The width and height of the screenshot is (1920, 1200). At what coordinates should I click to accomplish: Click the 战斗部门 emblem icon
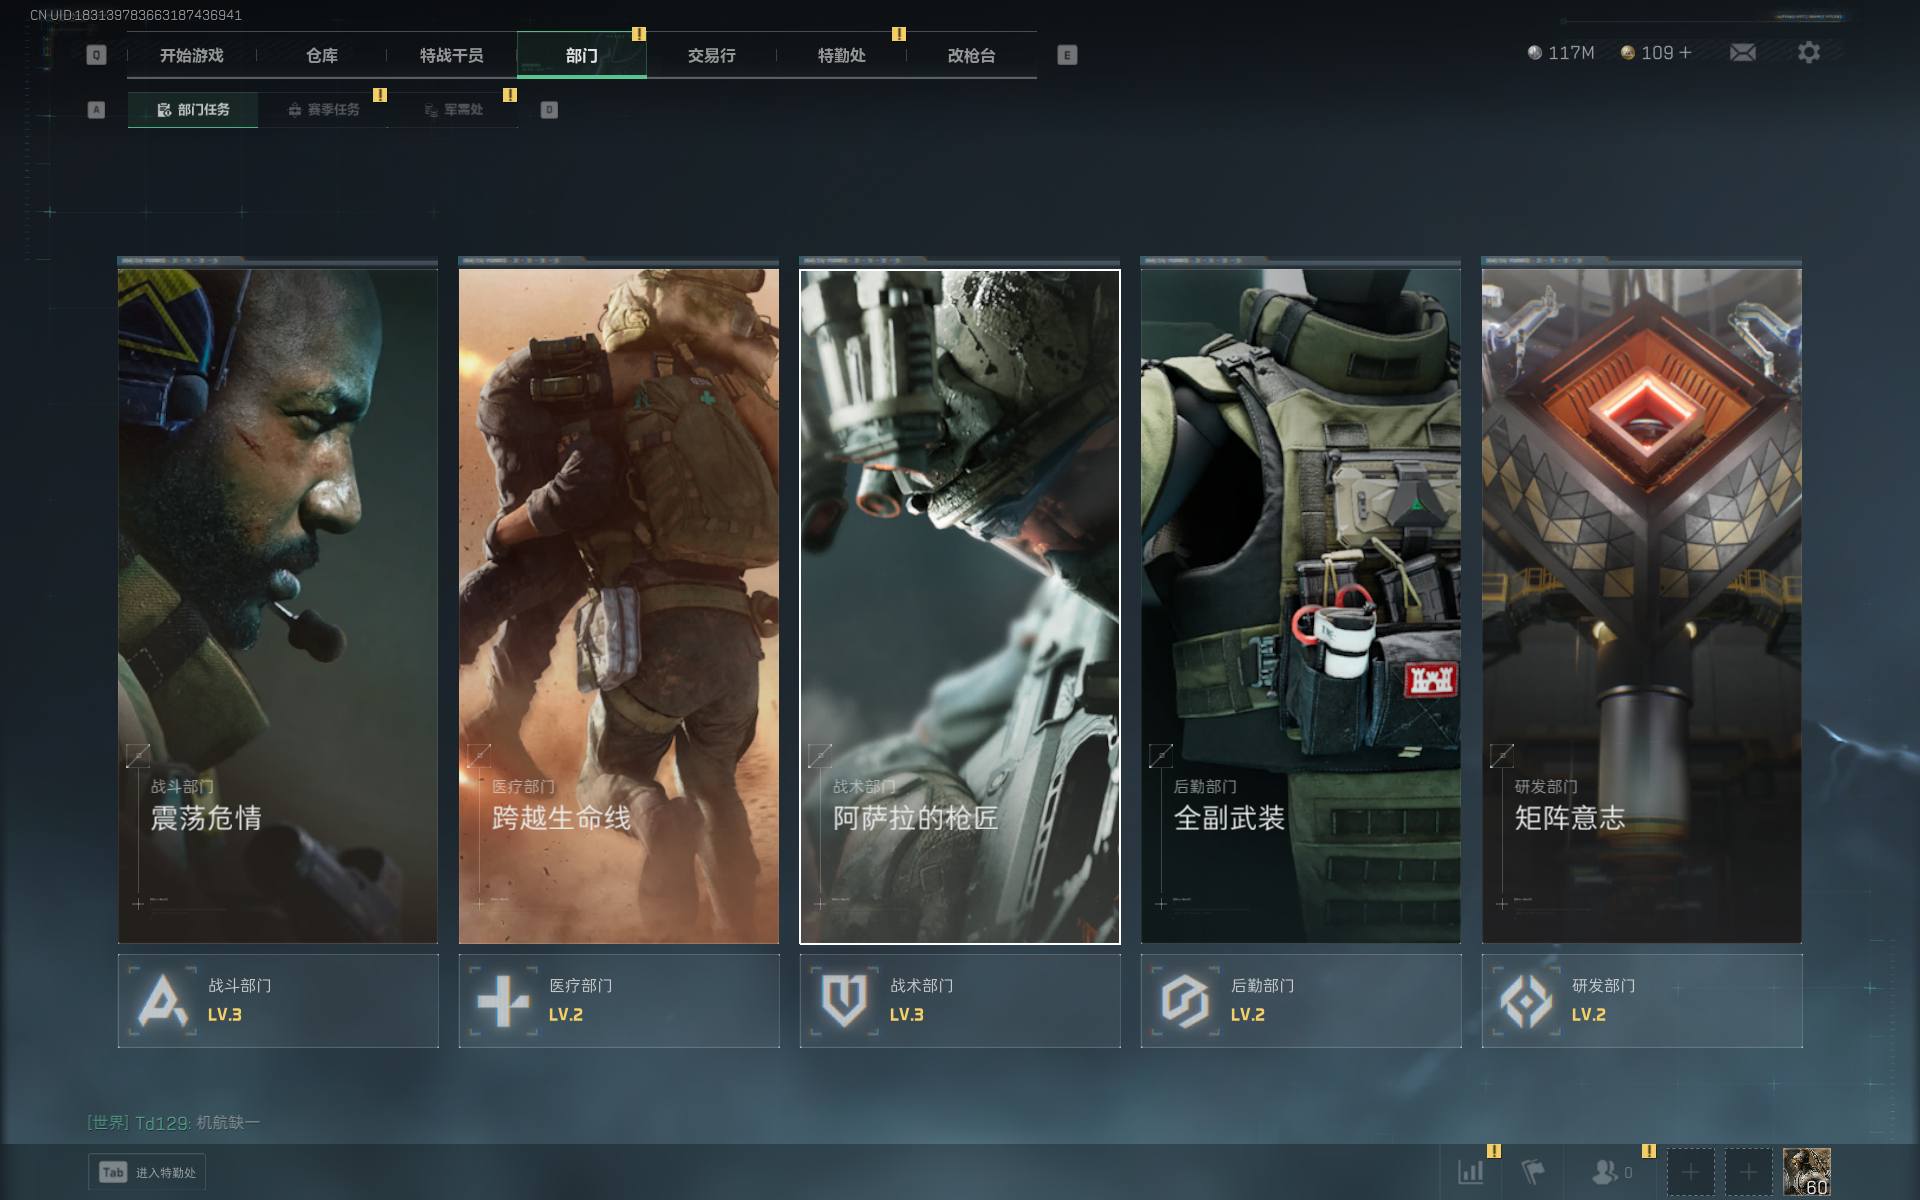(x=163, y=1000)
